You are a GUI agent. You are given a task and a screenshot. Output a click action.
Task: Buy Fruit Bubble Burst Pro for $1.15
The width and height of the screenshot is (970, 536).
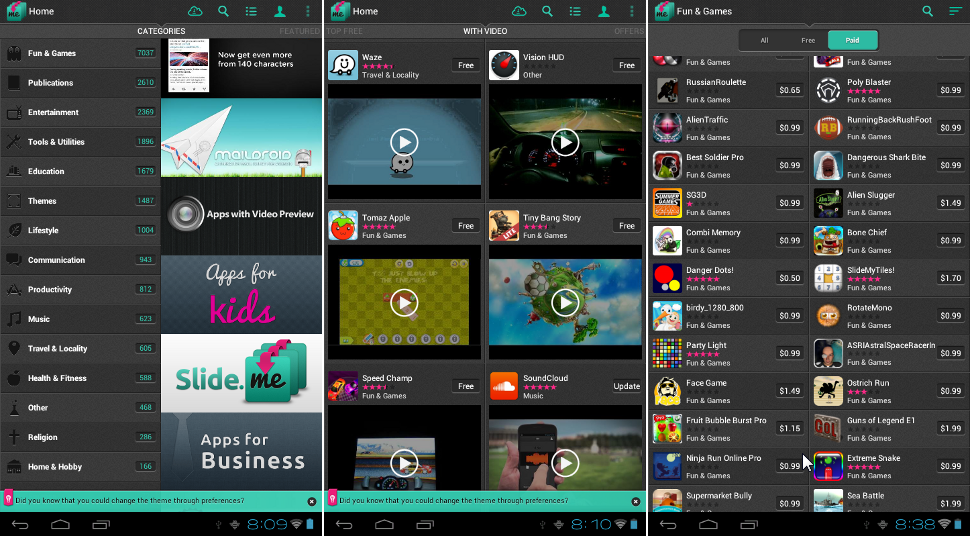[x=790, y=428]
